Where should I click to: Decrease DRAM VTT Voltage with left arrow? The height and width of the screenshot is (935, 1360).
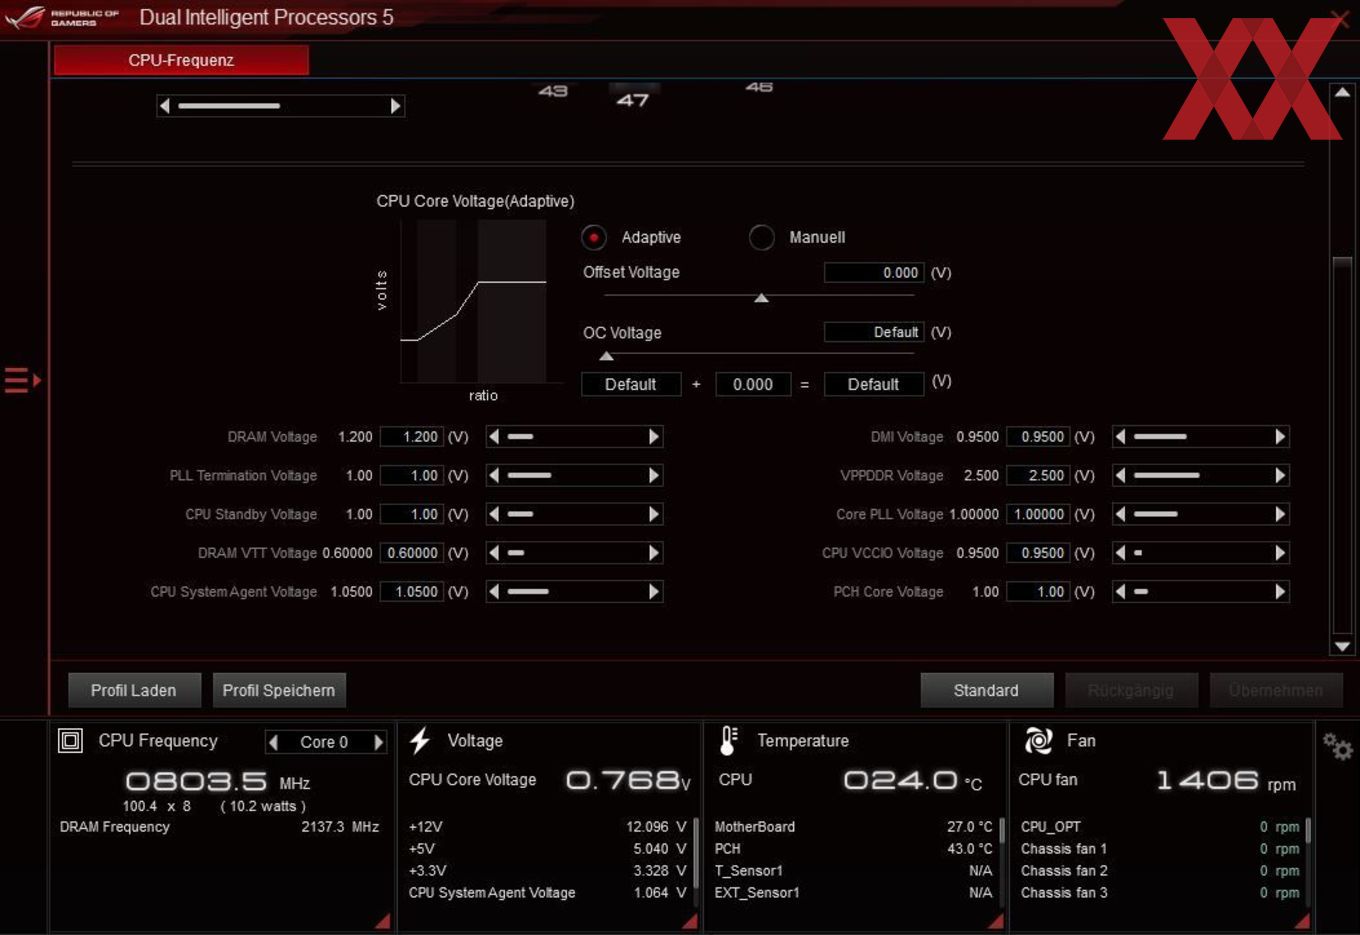[494, 553]
